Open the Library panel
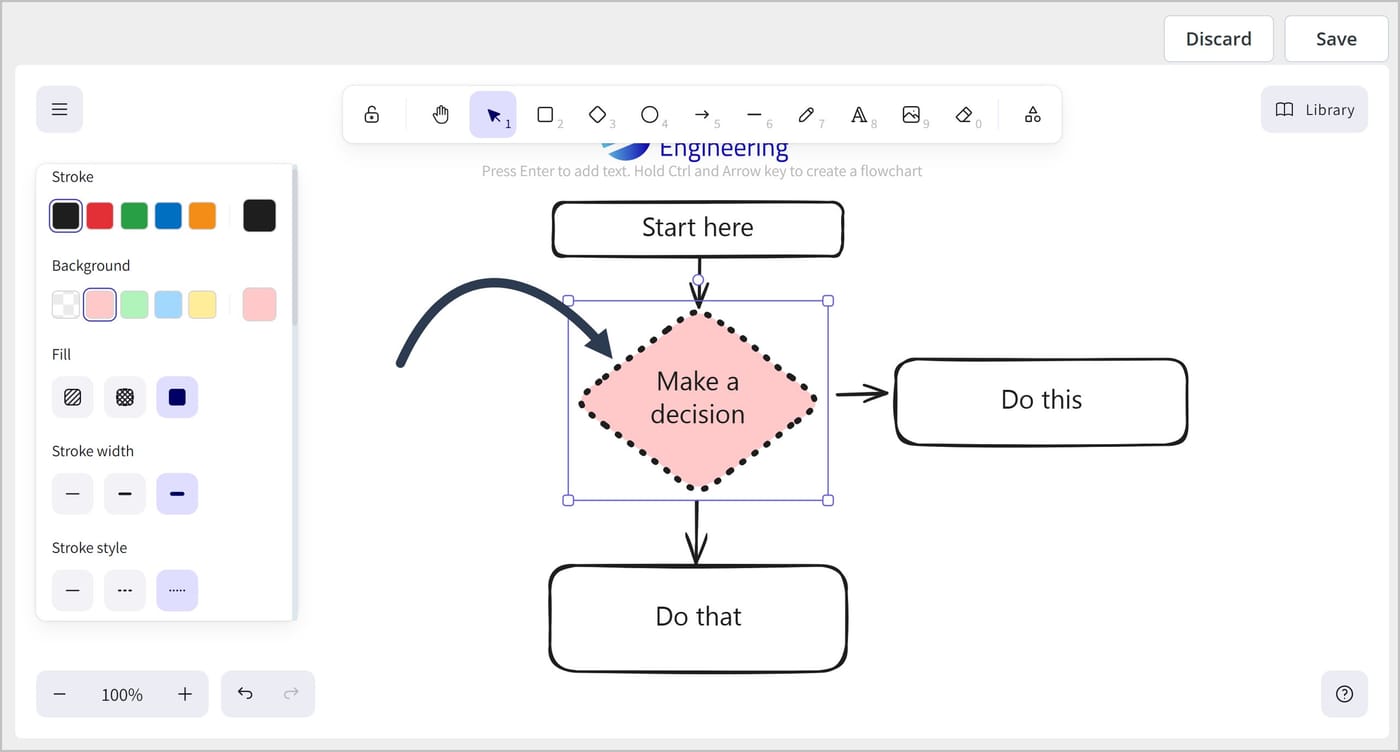 [1314, 109]
